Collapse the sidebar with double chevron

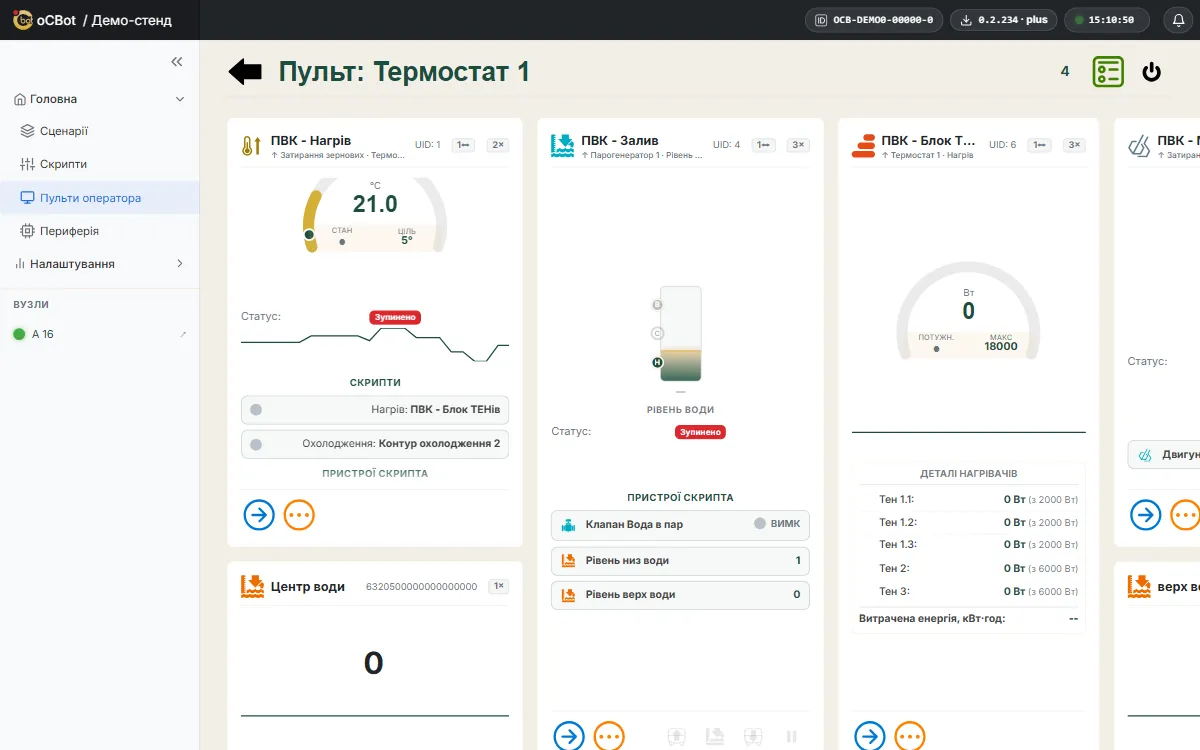coord(177,61)
